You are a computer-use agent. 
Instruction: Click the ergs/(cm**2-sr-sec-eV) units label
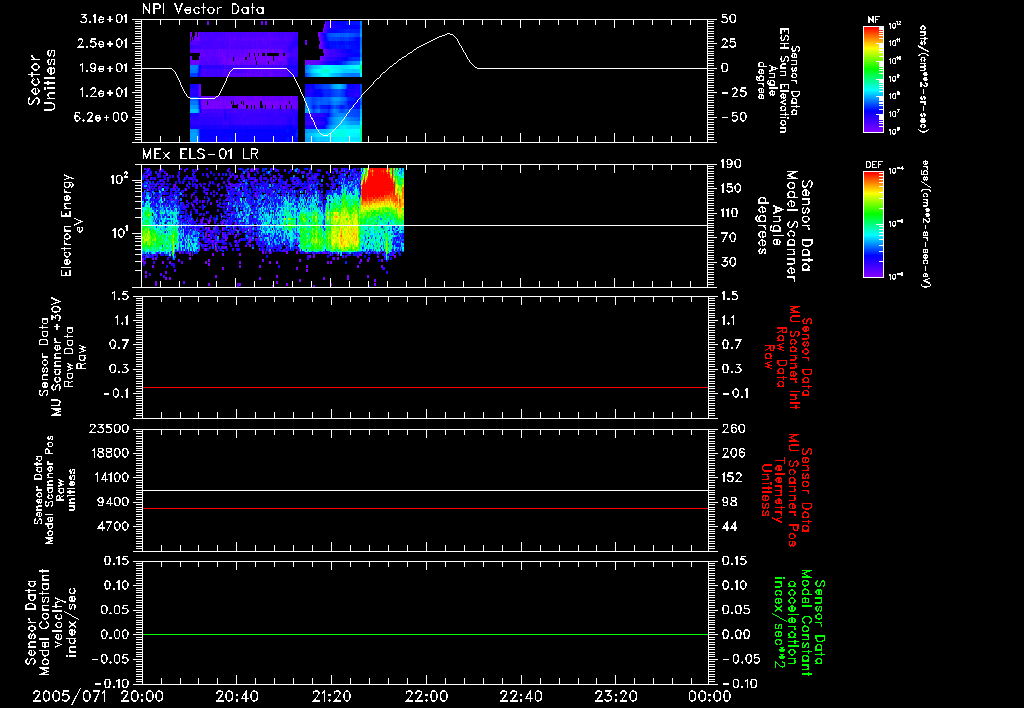coord(925,224)
